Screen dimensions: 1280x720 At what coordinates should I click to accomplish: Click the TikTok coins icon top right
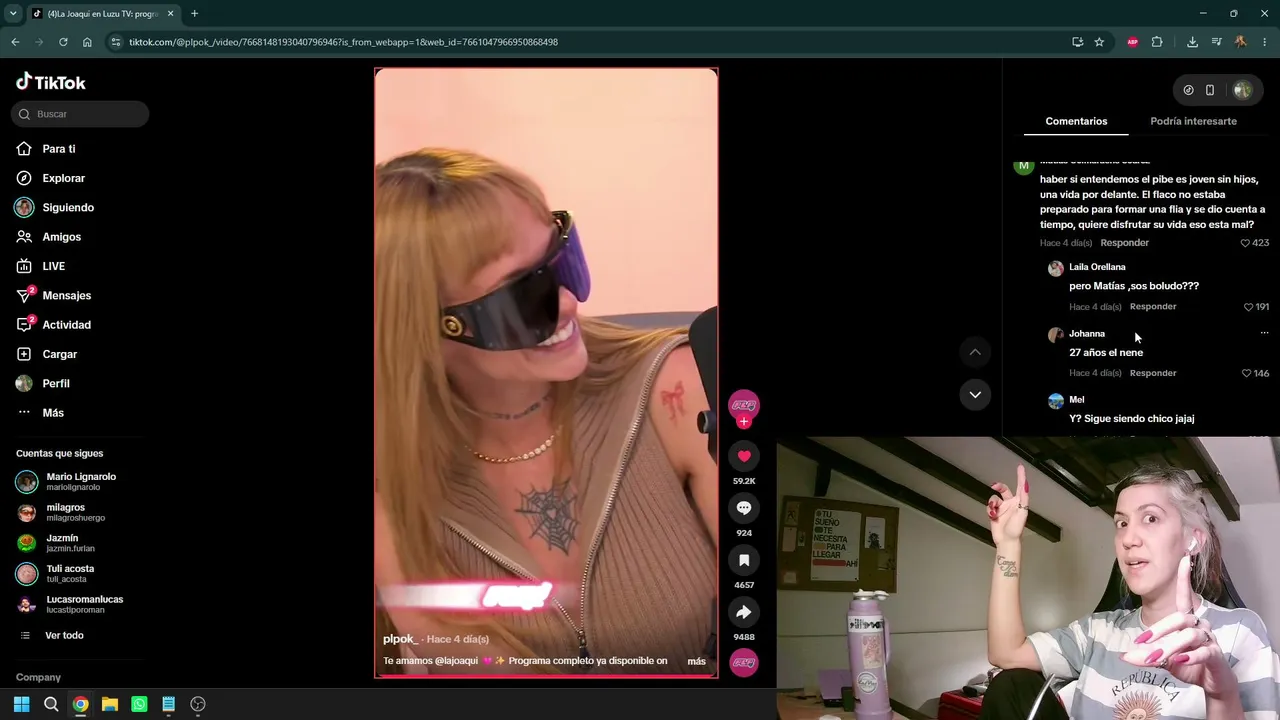point(1188,90)
